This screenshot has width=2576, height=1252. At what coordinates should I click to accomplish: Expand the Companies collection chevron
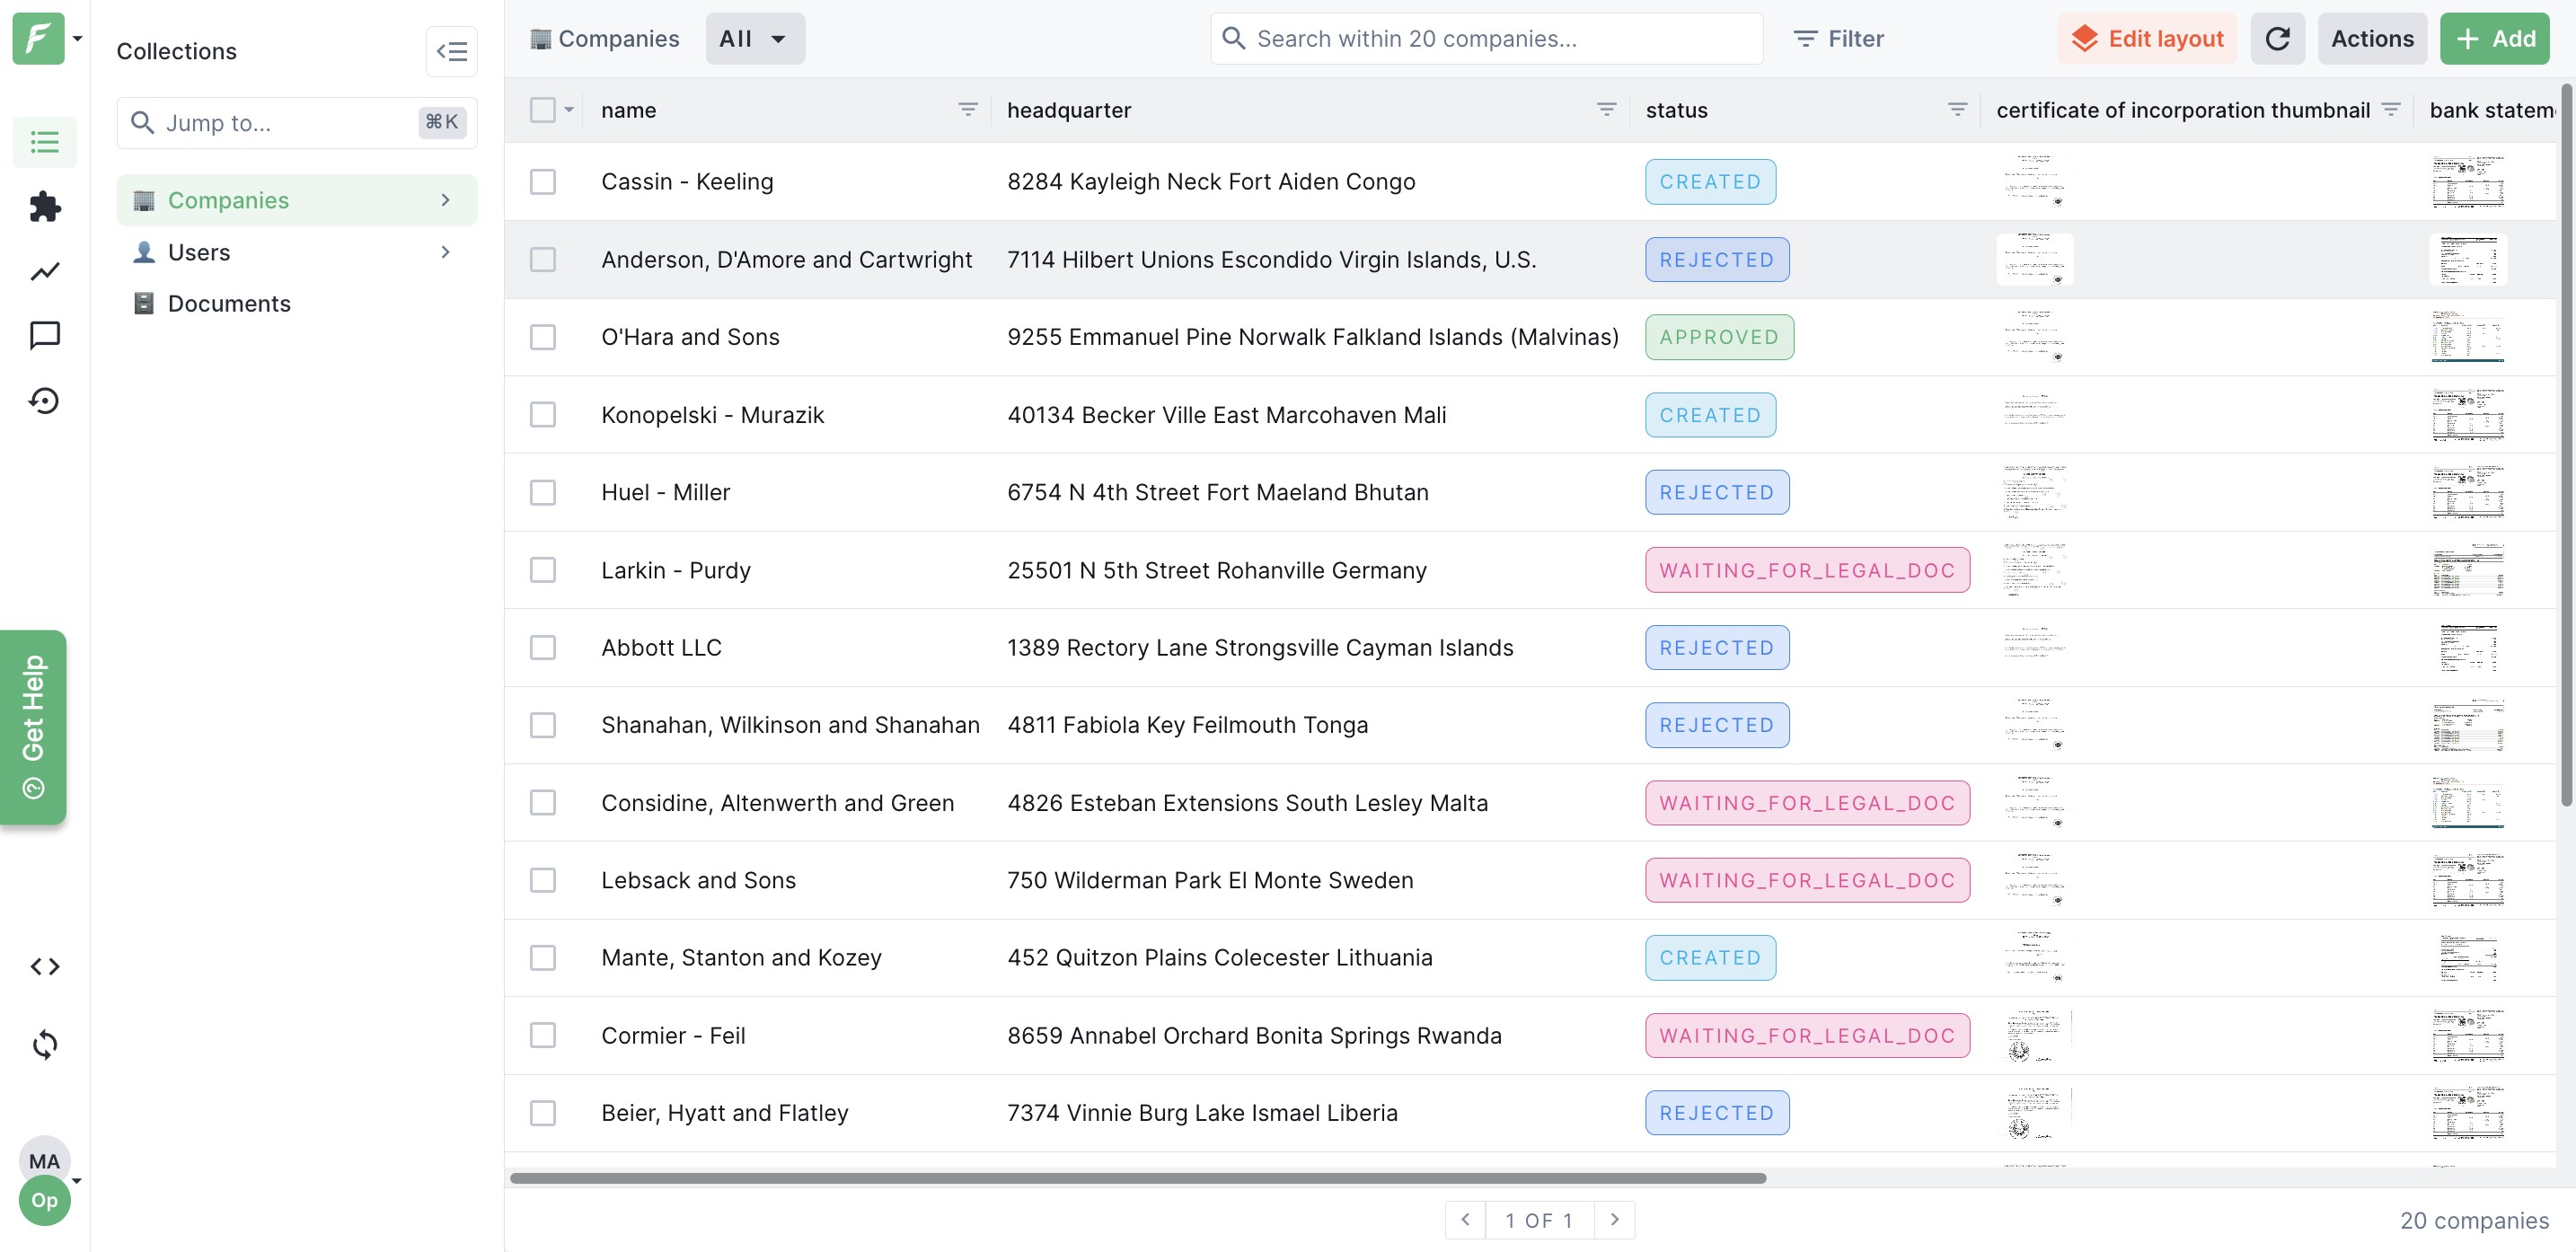(x=446, y=200)
